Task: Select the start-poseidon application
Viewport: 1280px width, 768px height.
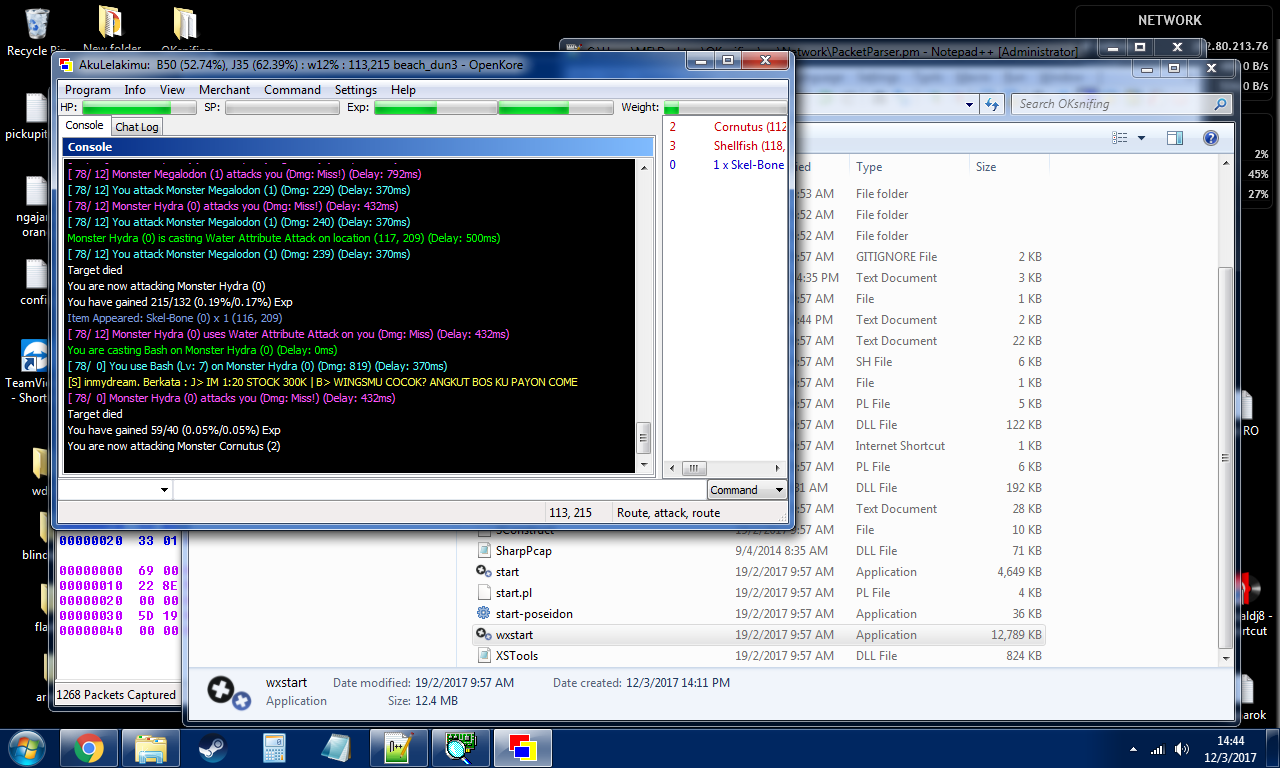Action: (x=760, y=614)
